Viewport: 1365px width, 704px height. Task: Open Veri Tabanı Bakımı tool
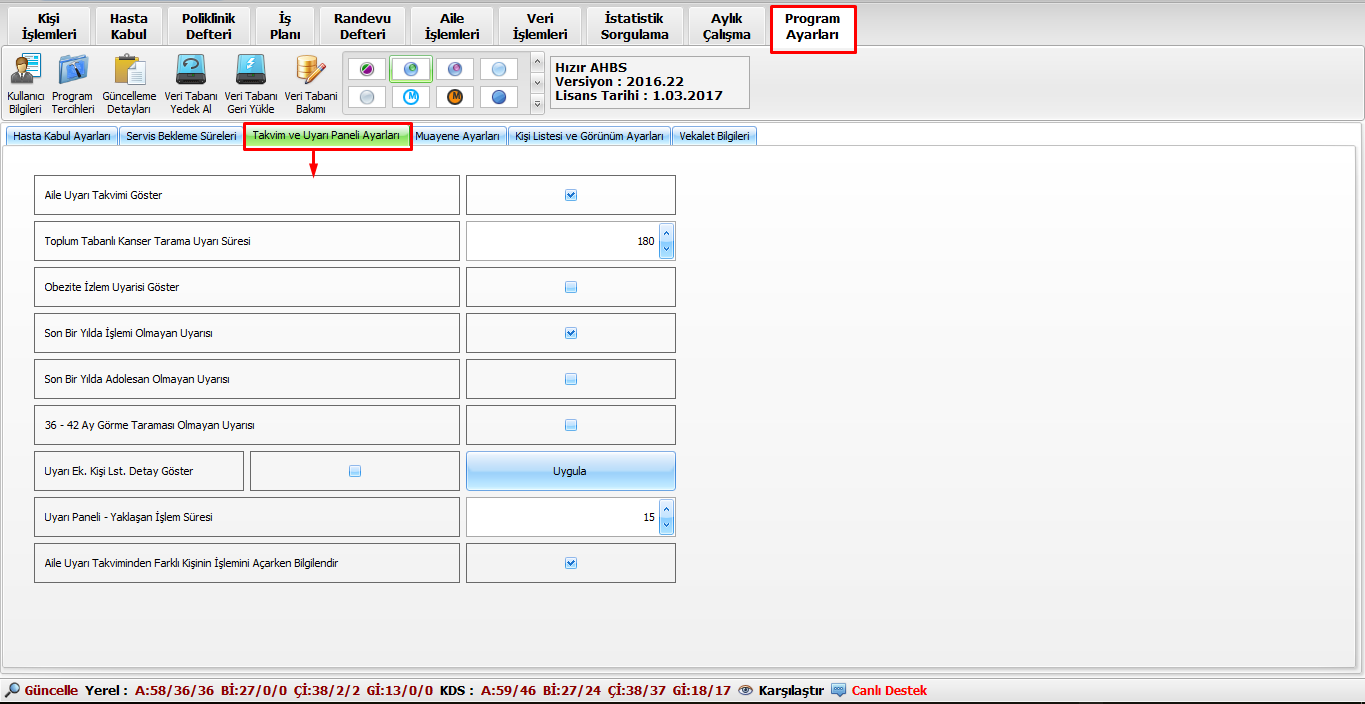pyautogui.click(x=311, y=72)
